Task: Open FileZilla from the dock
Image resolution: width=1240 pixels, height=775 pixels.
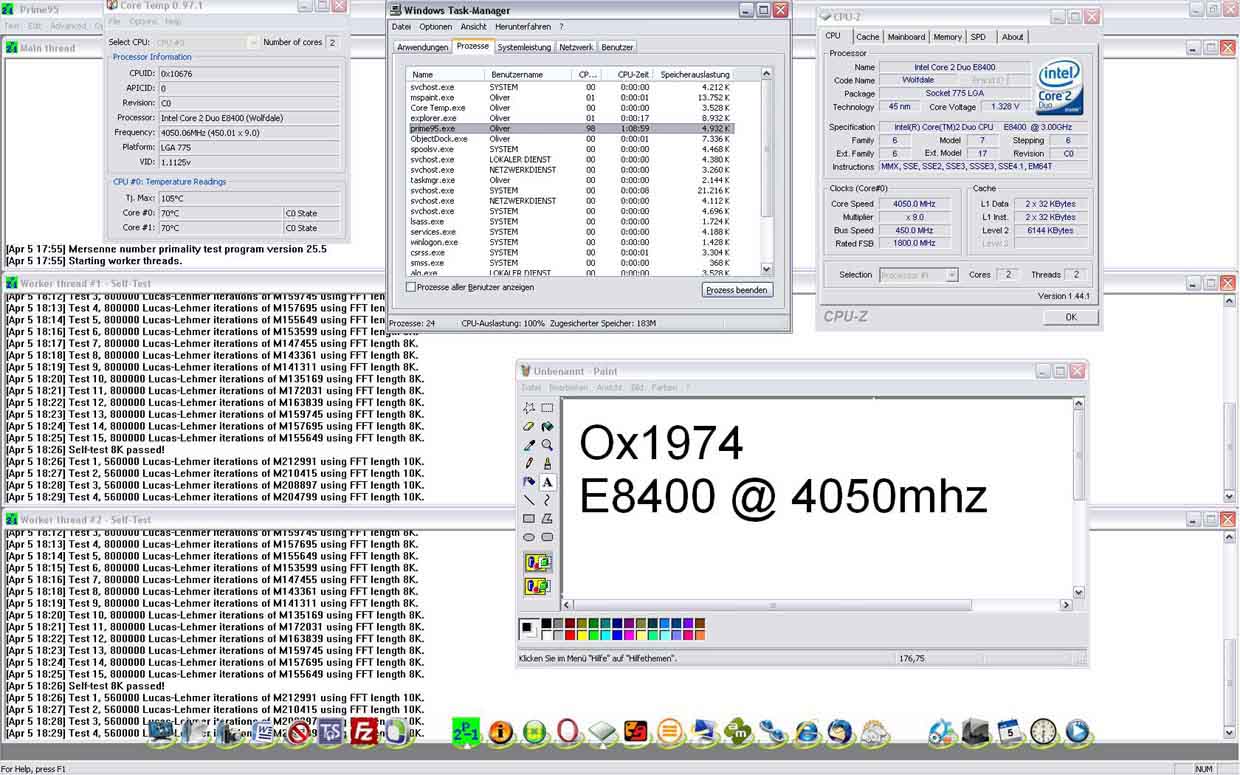Action: (365, 732)
